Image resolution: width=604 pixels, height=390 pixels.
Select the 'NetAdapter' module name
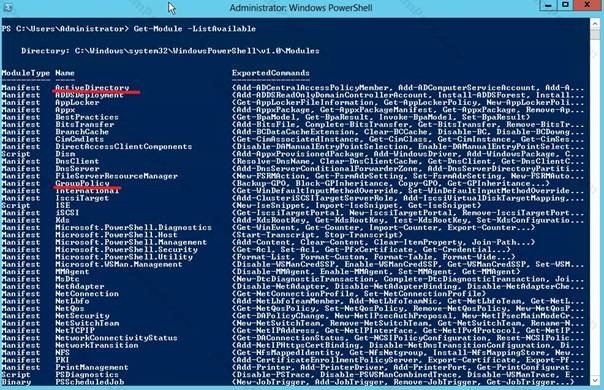coord(79,286)
